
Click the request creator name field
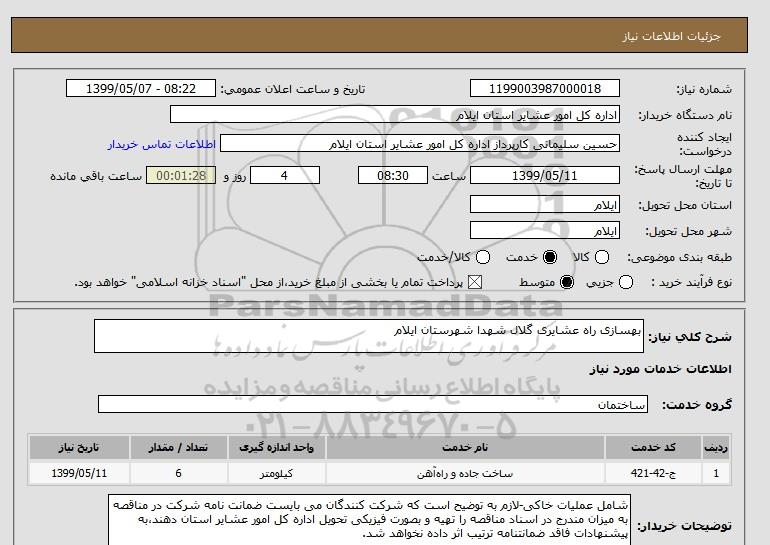[420, 144]
